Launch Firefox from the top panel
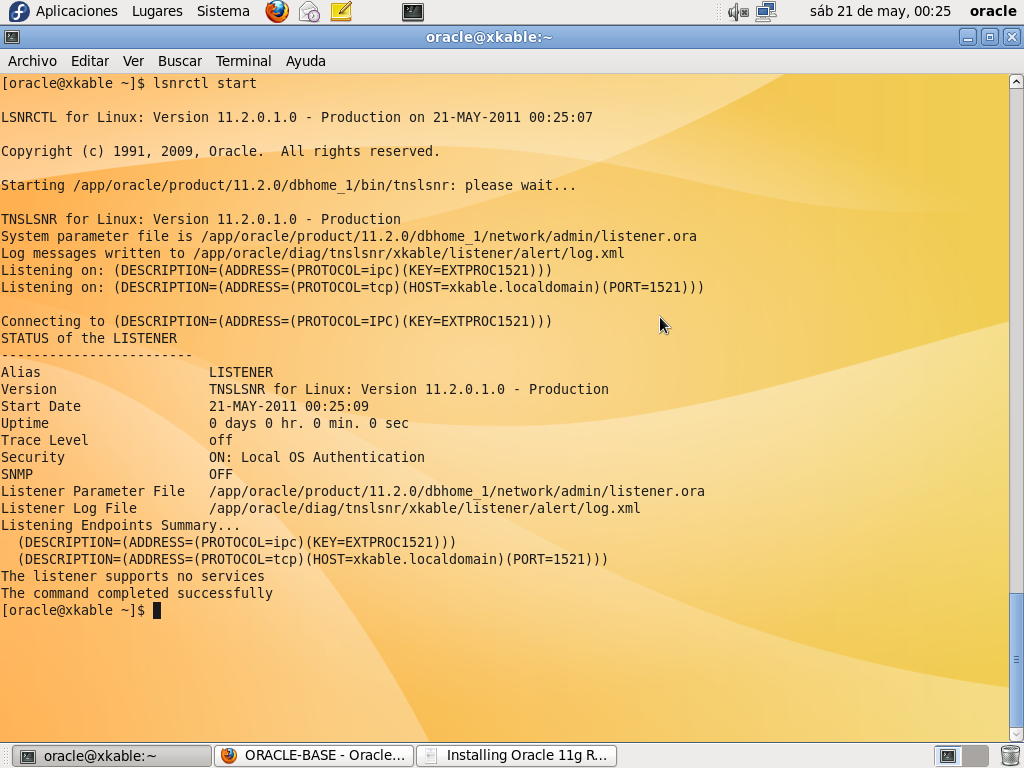 (x=277, y=11)
